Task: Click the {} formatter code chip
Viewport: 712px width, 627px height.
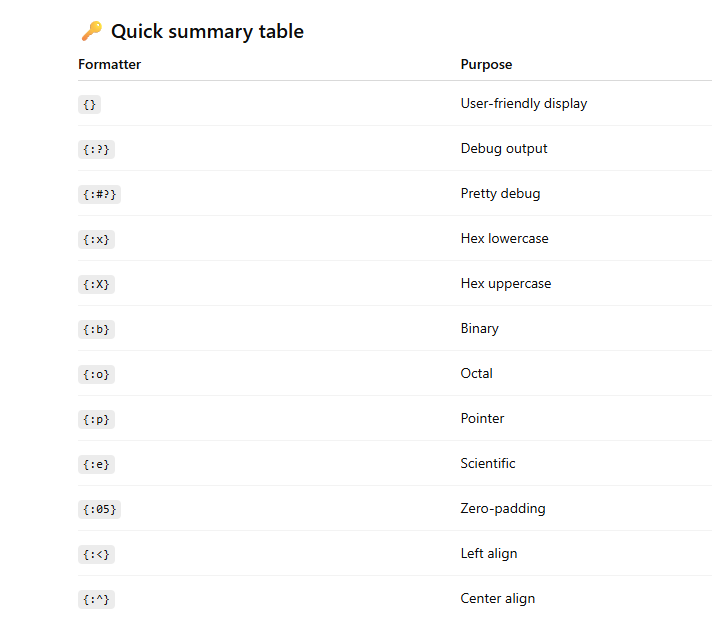Action: [90, 104]
